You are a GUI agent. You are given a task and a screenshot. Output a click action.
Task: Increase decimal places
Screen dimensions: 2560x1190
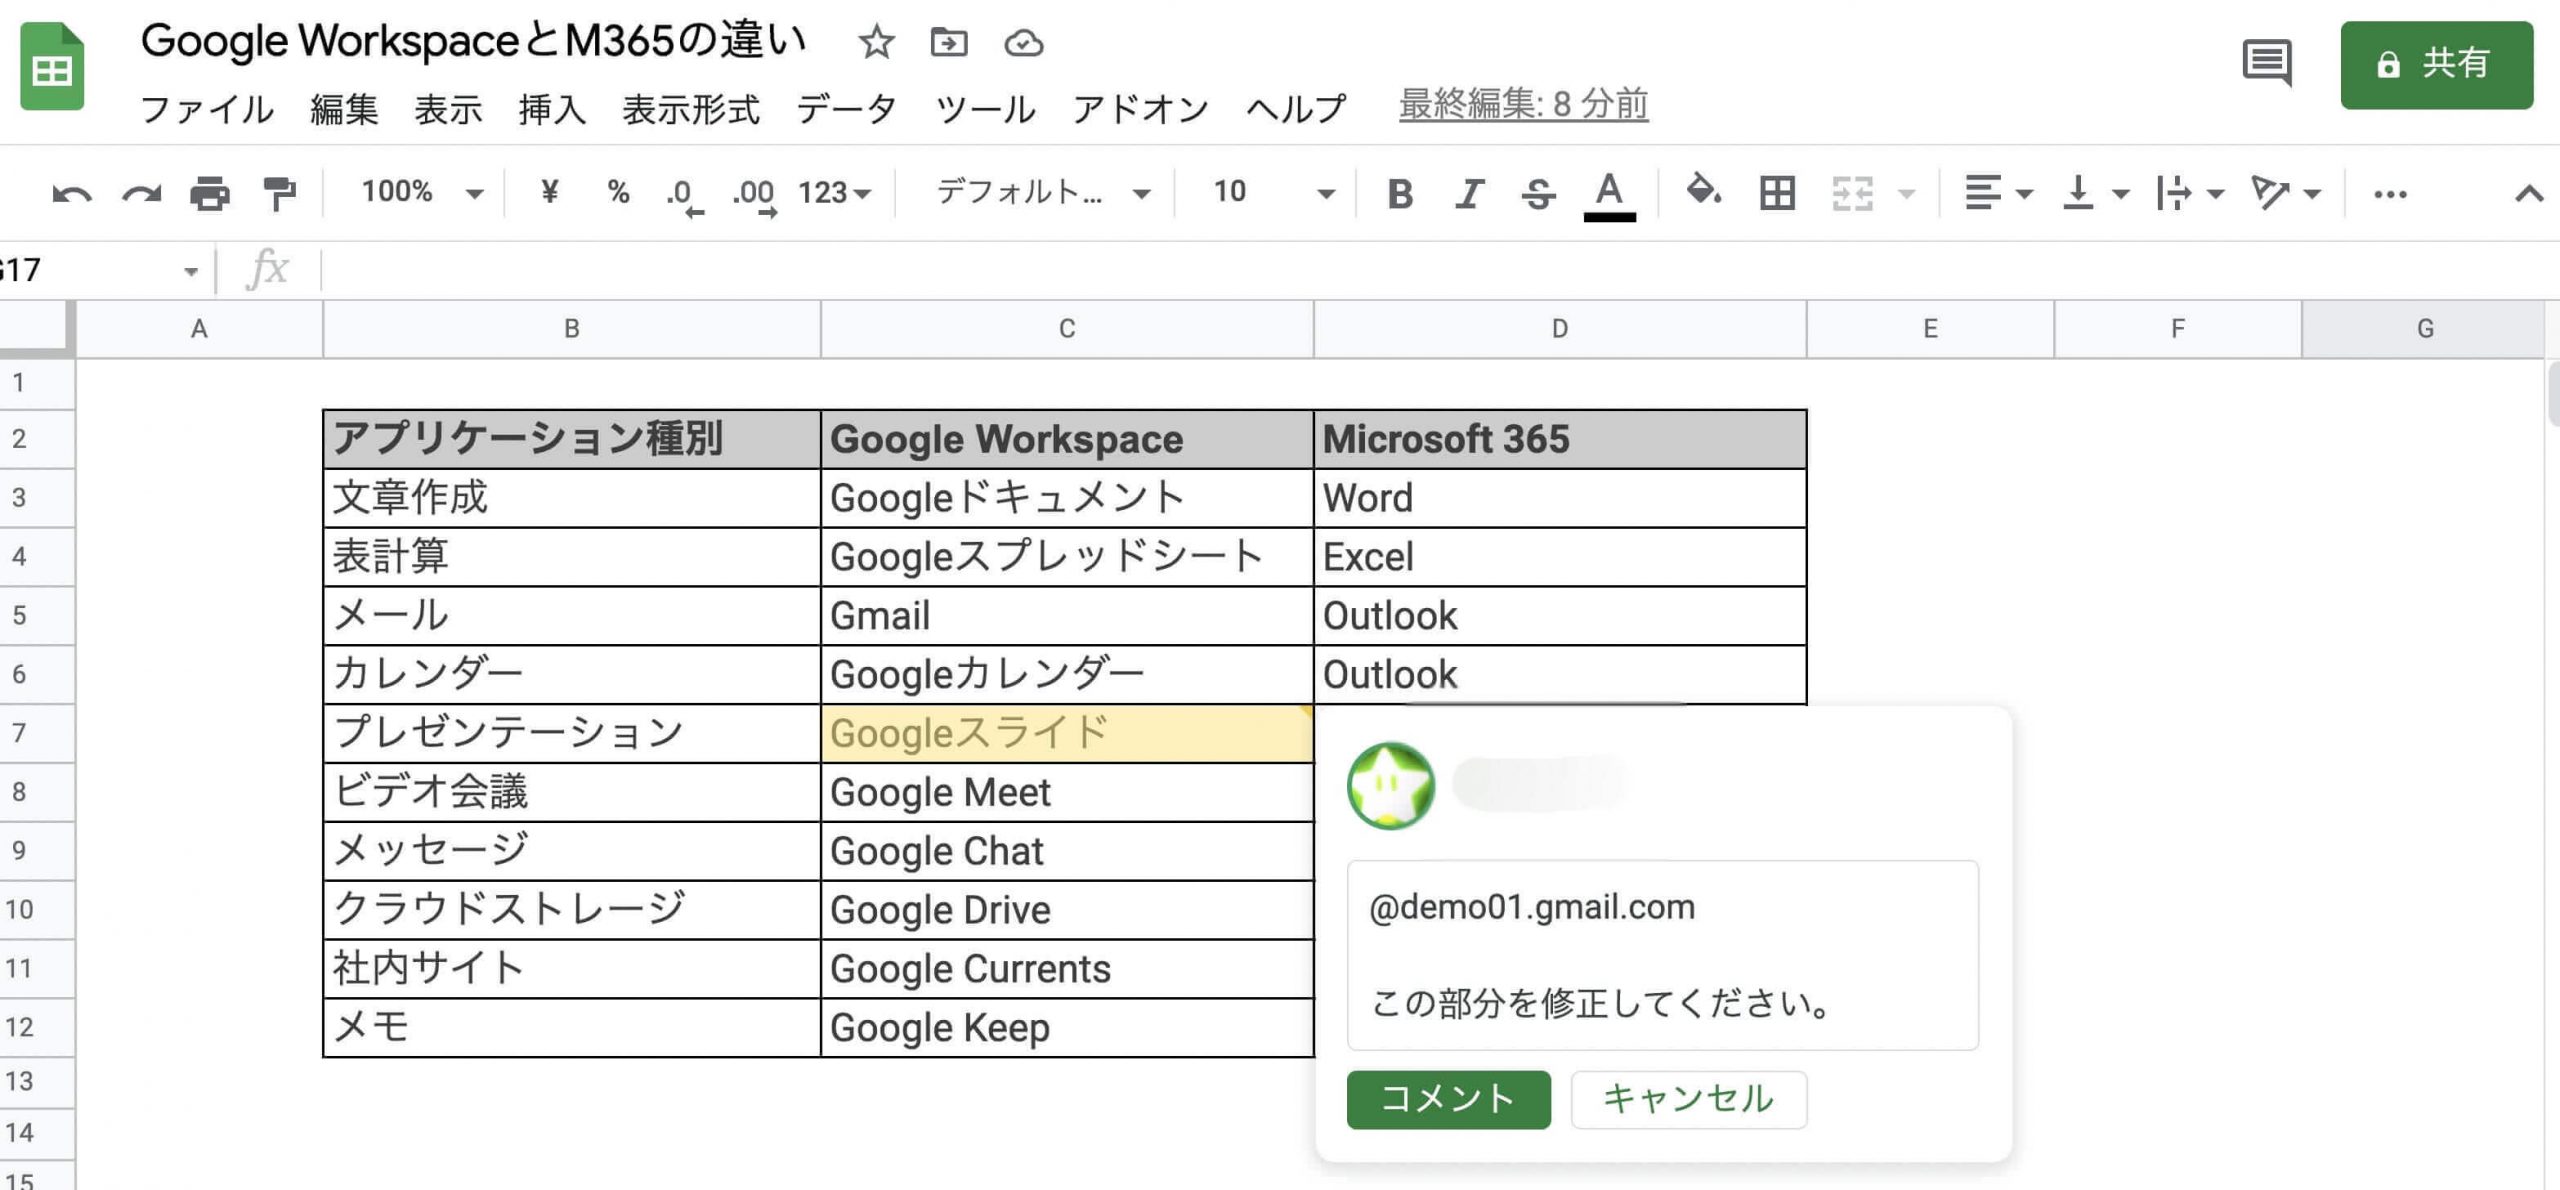pyautogui.click(x=755, y=194)
